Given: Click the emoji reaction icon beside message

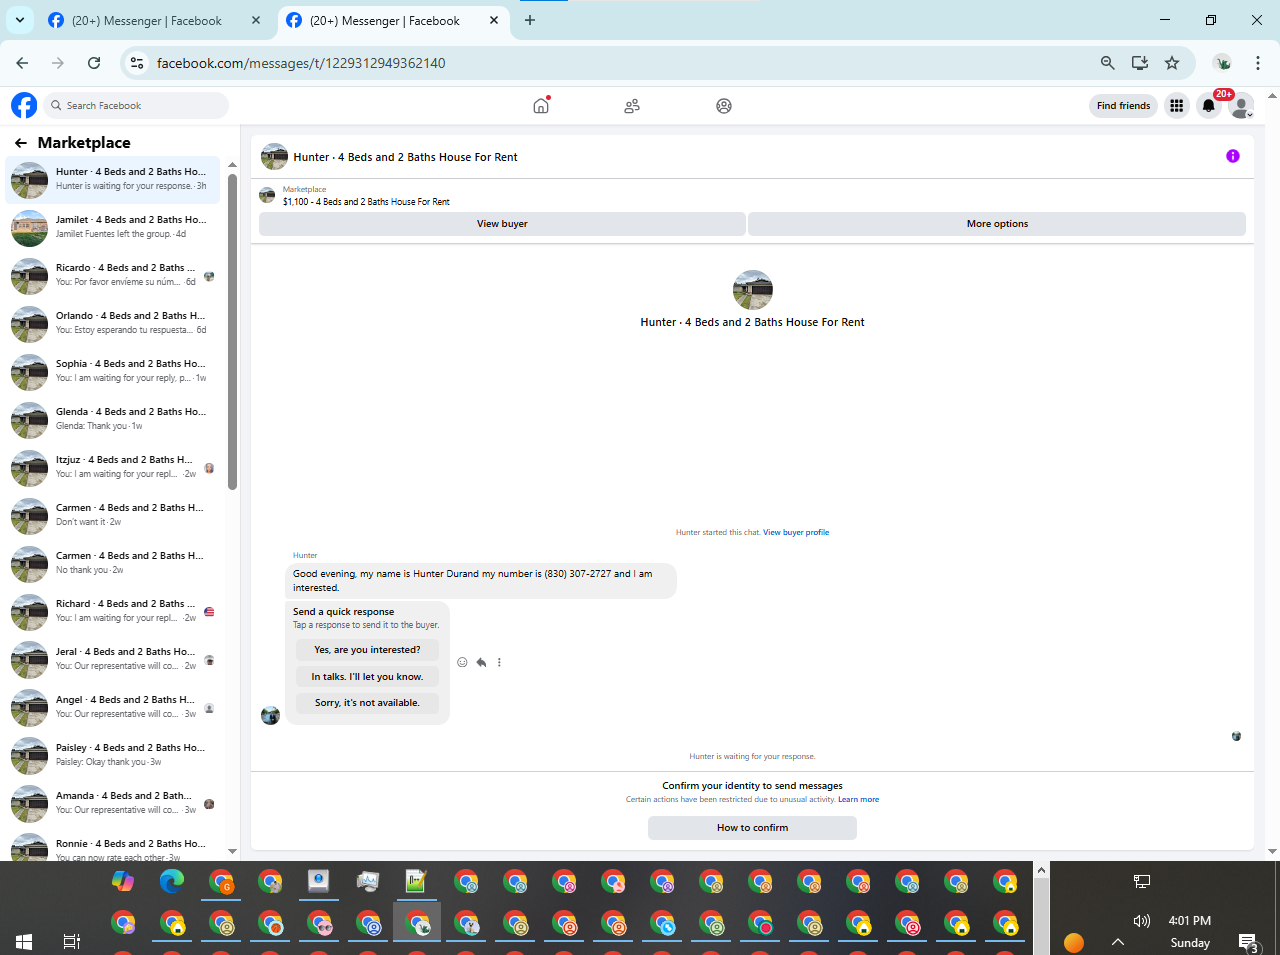Looking at the screenshot, I should 462,662.
